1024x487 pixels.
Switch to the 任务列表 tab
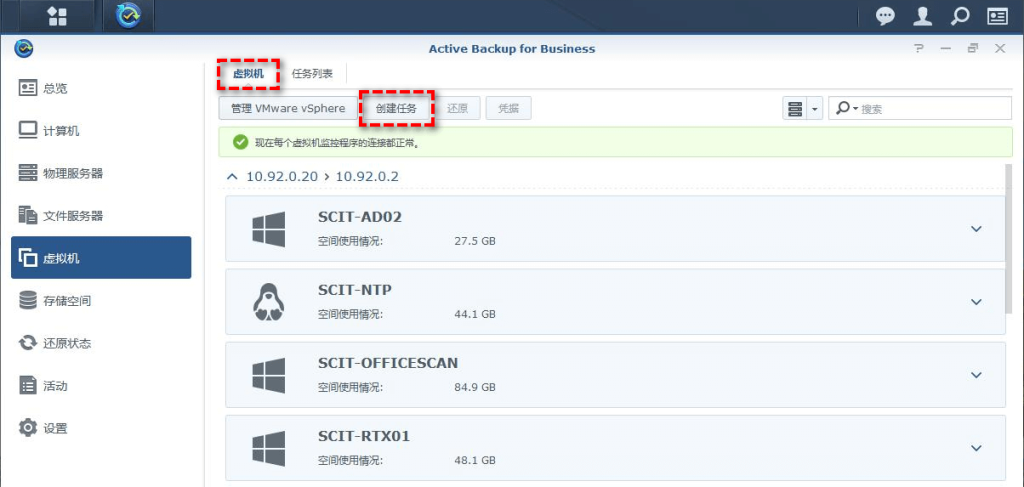(312, 74)
